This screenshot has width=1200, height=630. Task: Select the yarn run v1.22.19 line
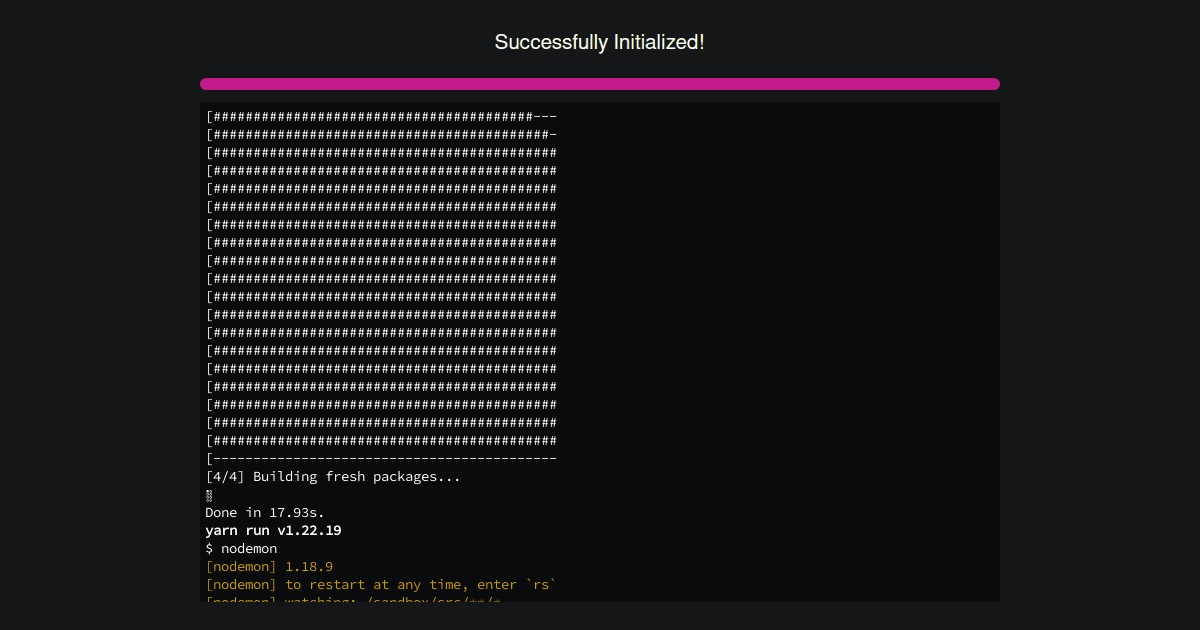coord(273,530)
